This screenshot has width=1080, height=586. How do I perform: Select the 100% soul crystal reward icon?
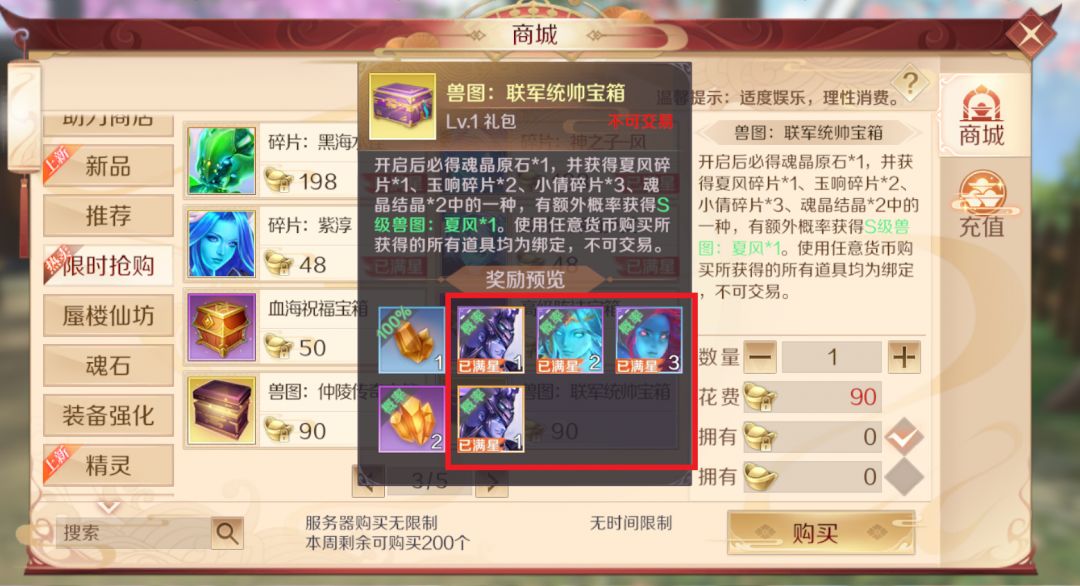tap(411, 340)
